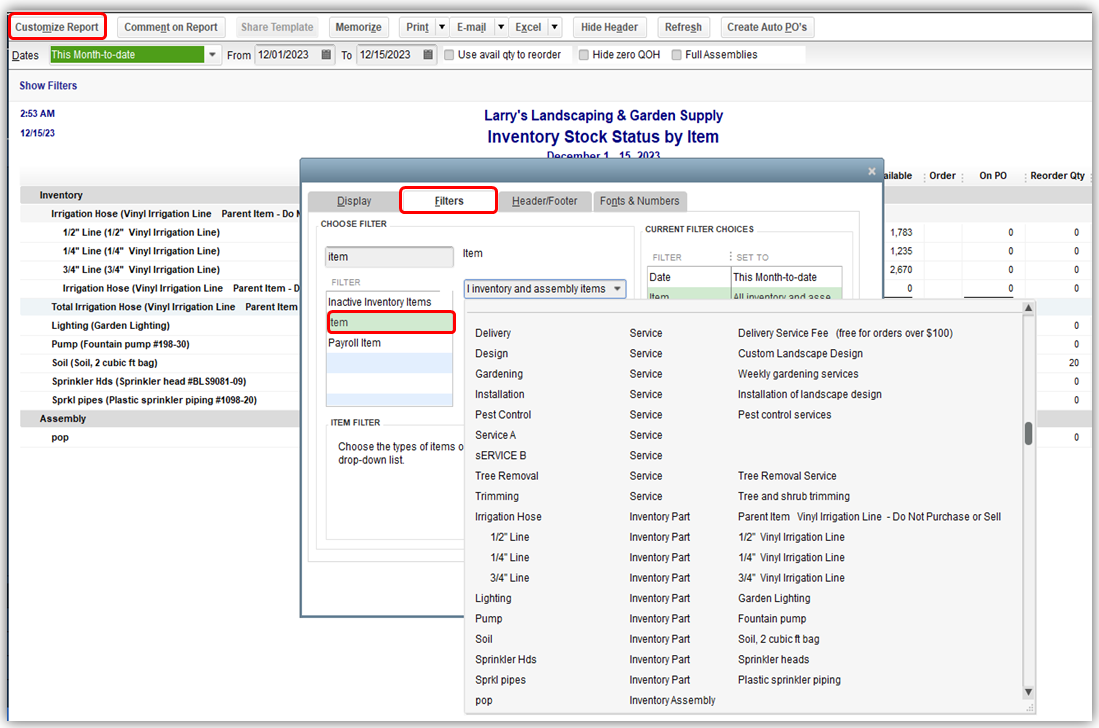
Task: Check the Full Assemblies option
Action: [x=676, y=55]
